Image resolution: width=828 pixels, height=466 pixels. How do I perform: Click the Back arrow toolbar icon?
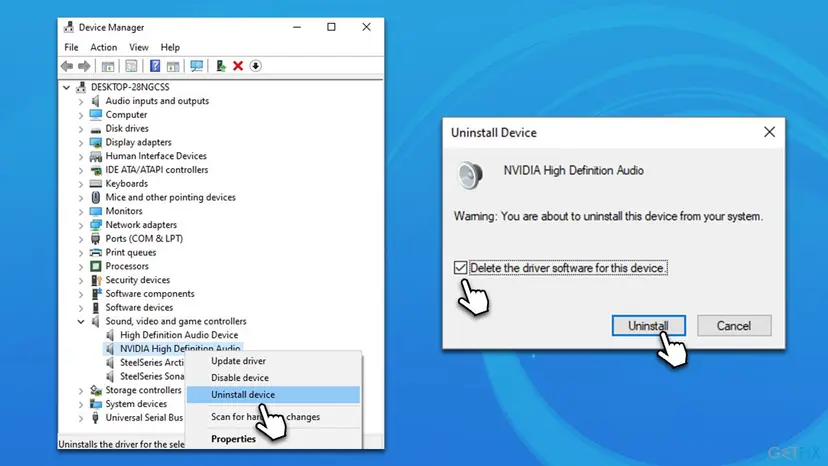(67, 66)
